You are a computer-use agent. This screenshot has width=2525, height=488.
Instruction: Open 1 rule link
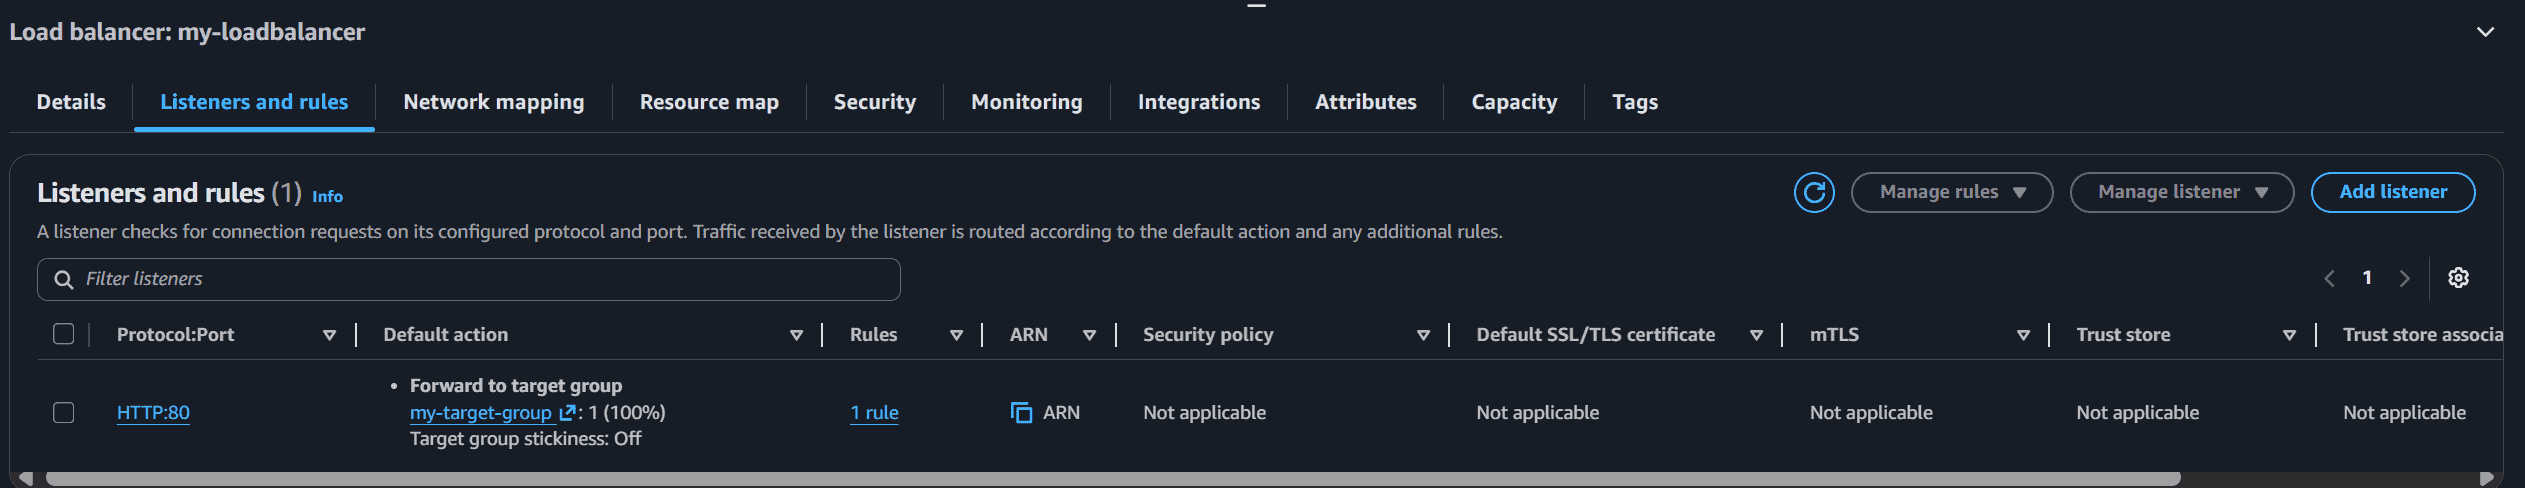(x=874, y=412)
